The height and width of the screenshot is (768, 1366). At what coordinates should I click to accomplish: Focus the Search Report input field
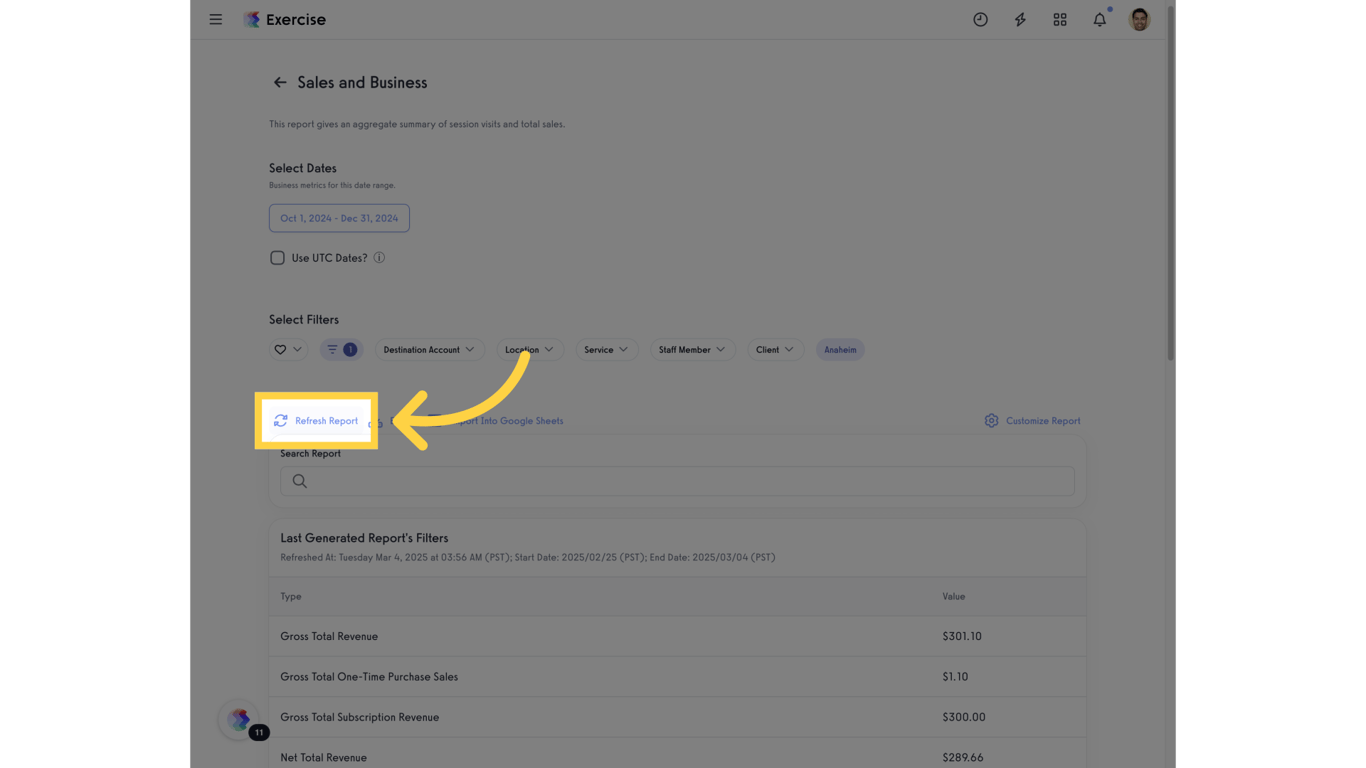(677, 481)
